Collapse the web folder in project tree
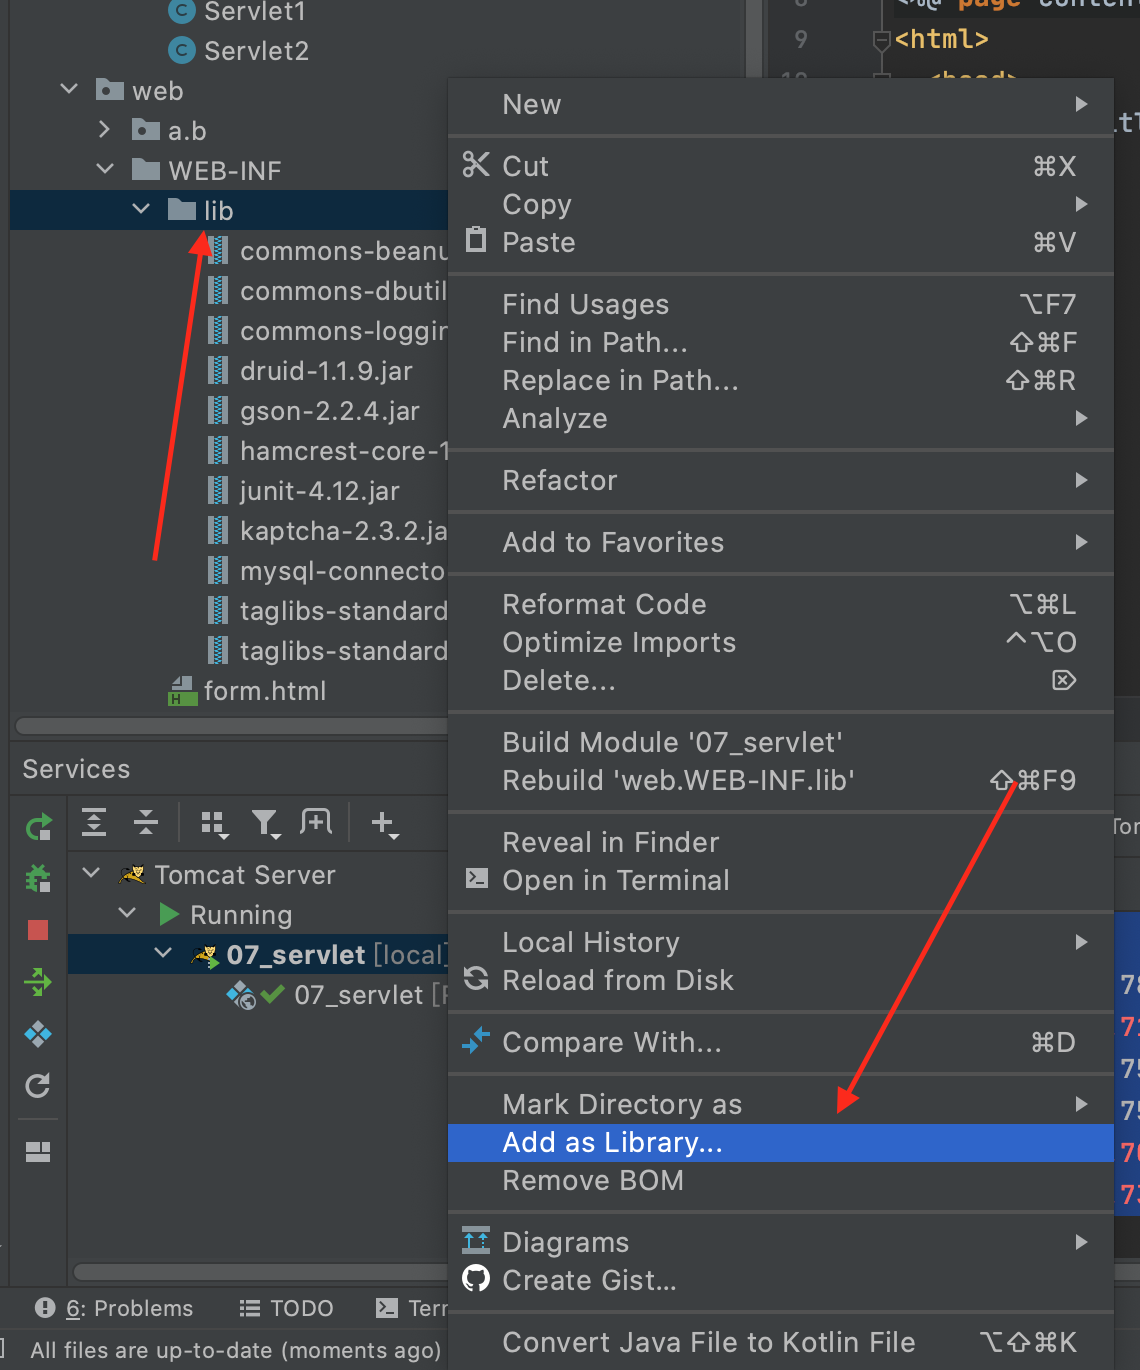Image resolution: width=1140 pixels, height=1370 pixels. (68, 89)
